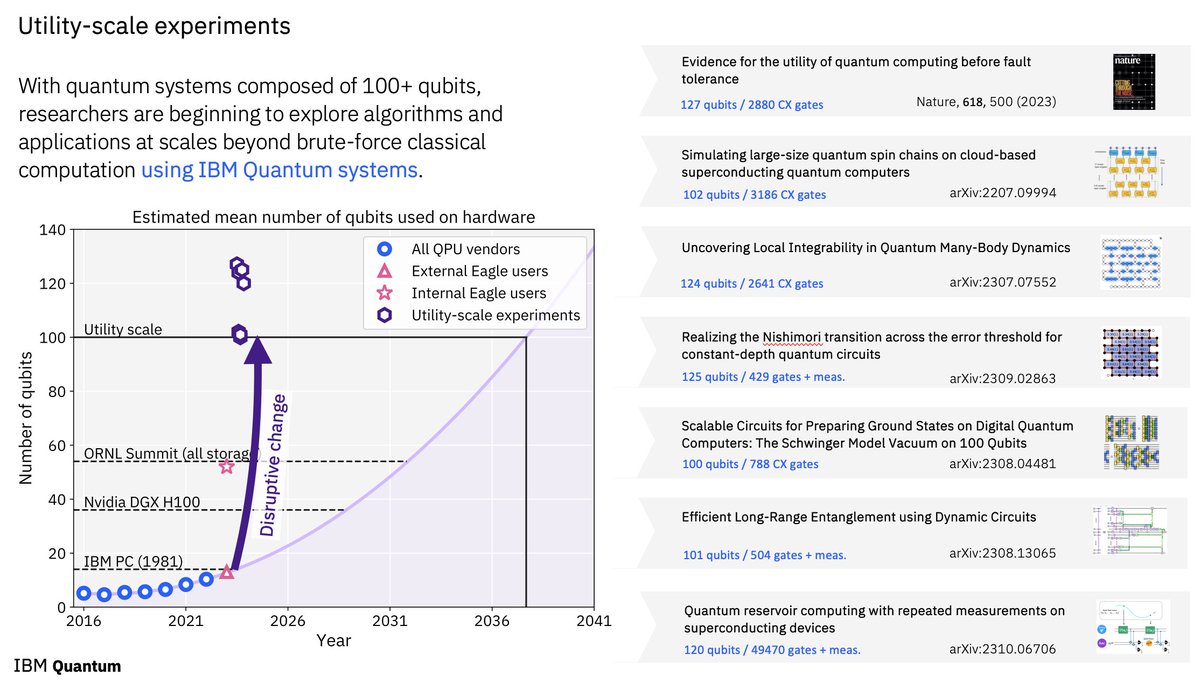The height and width of the screenshot is (696, 1200).
Task: Click the 'Utility scale' line label
Action: pos(123,329)
